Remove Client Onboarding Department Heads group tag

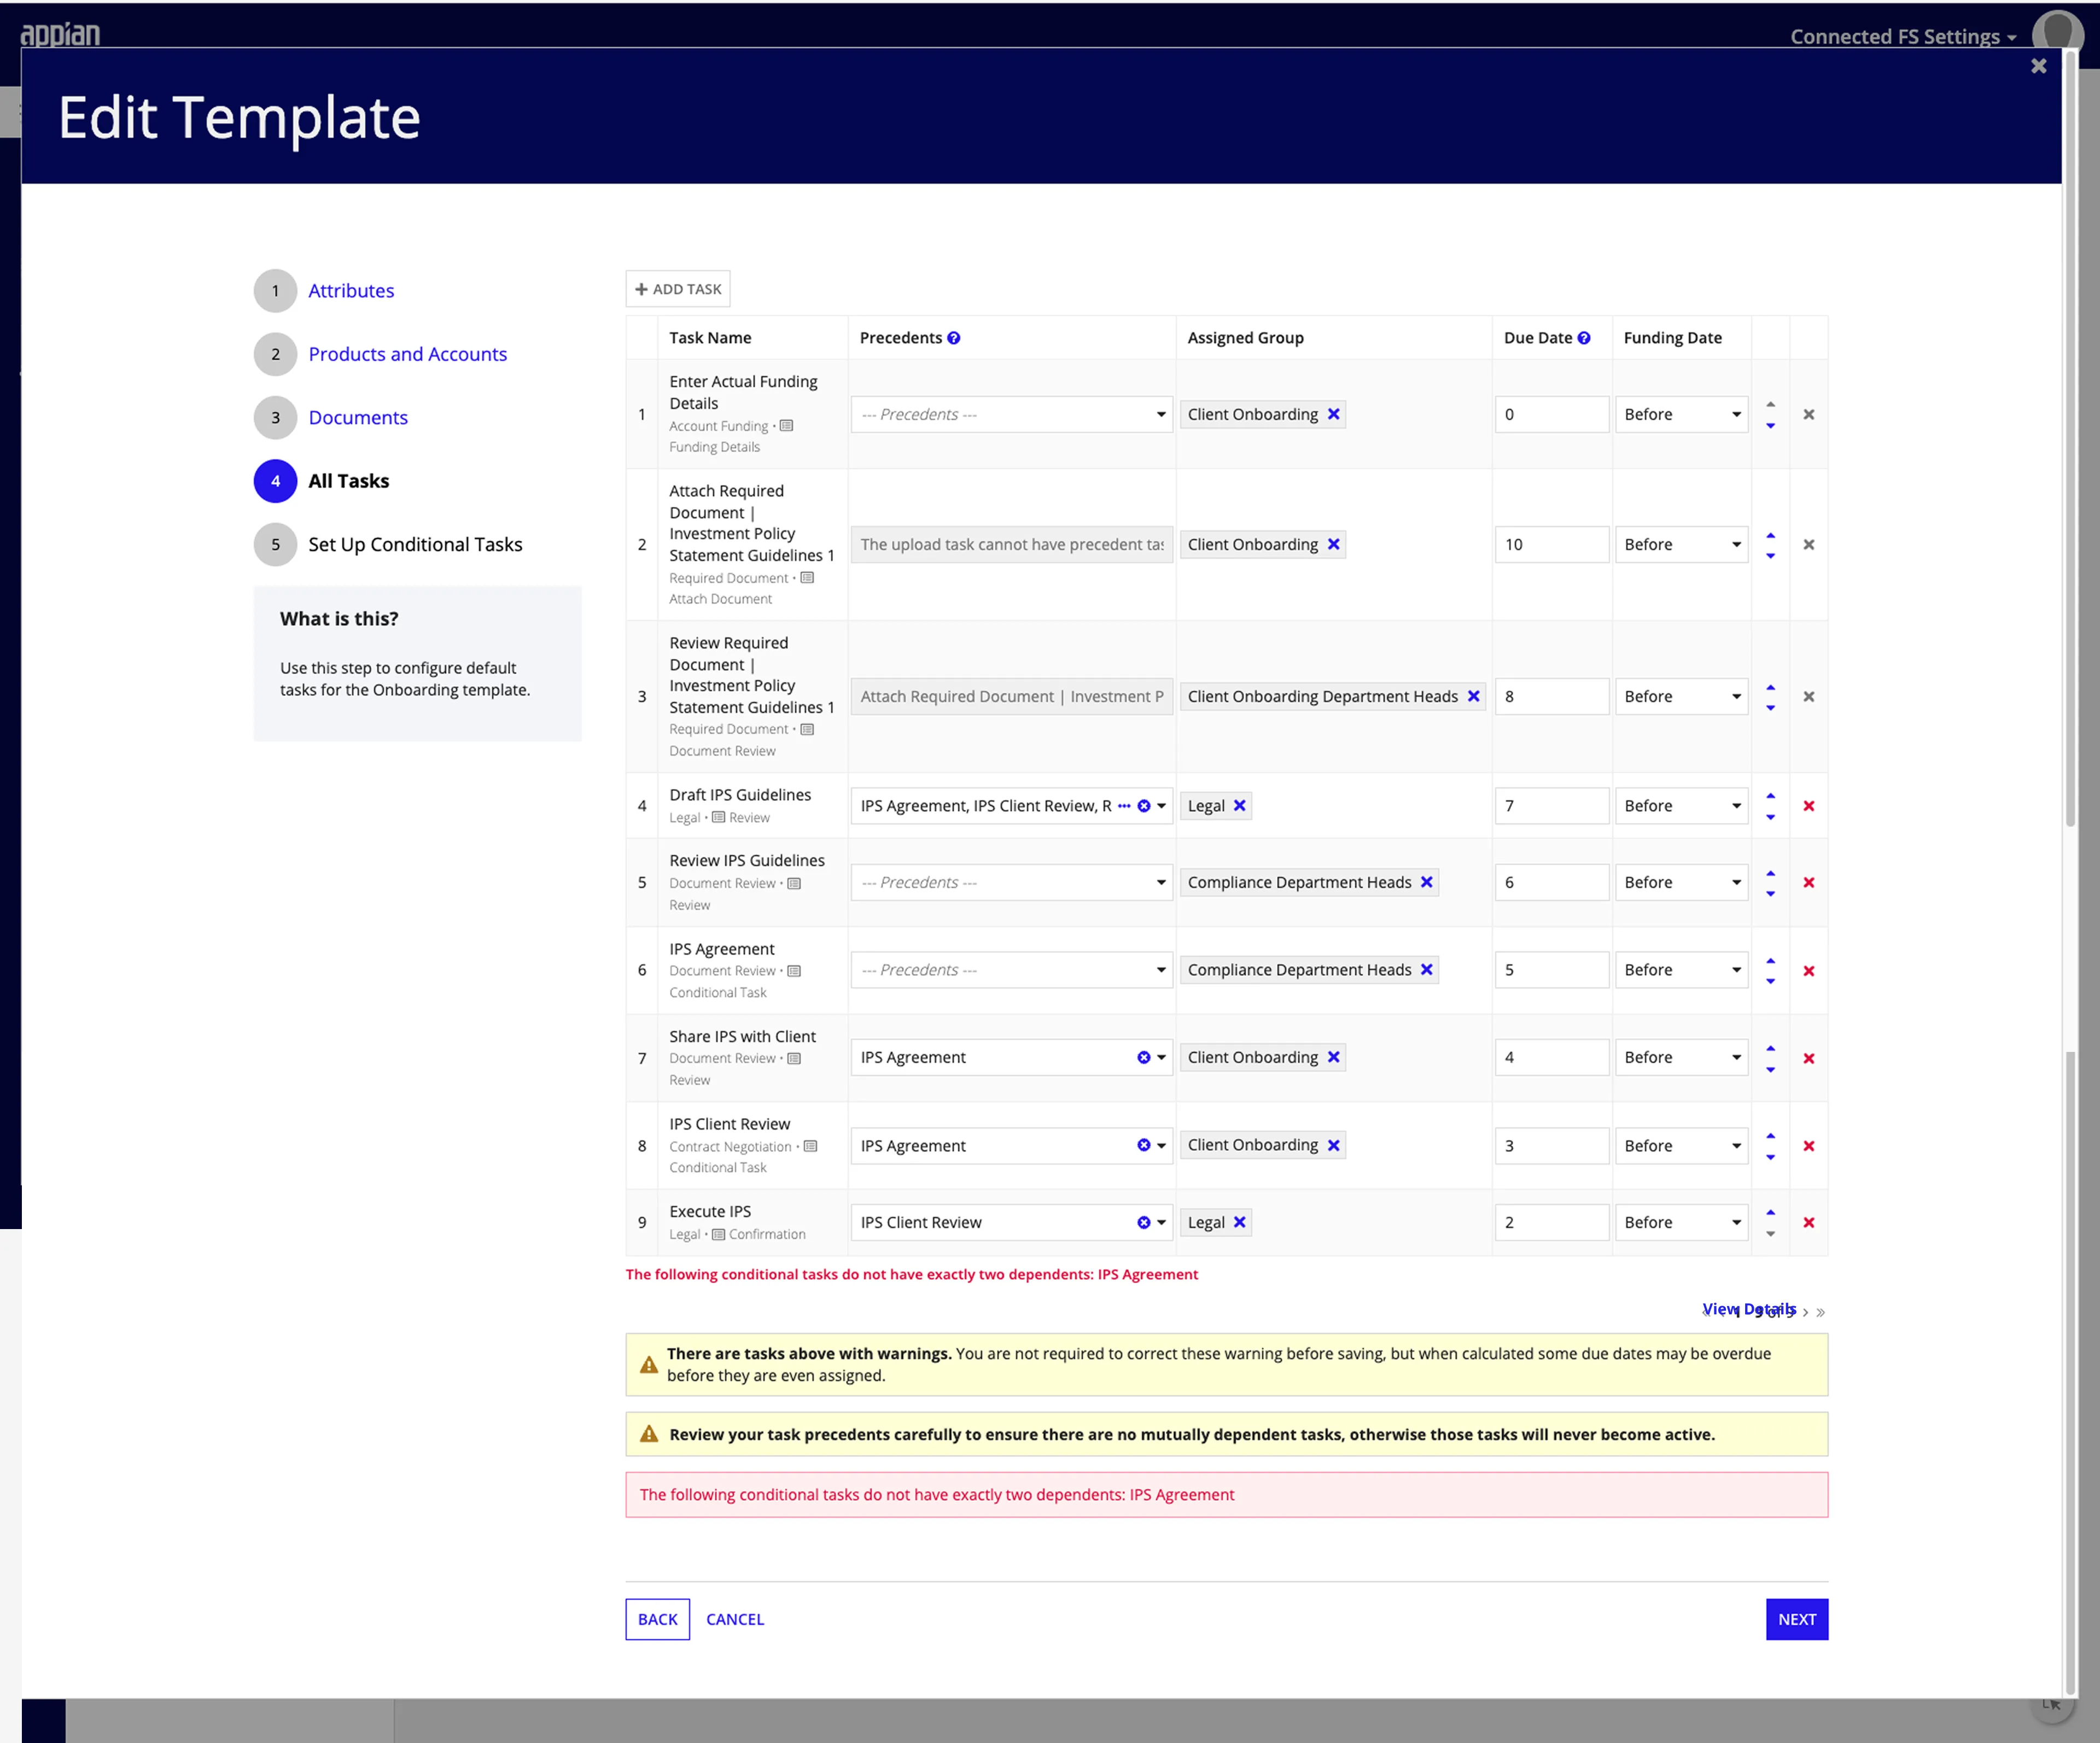pyautogui.click(x=1473, y=696)
